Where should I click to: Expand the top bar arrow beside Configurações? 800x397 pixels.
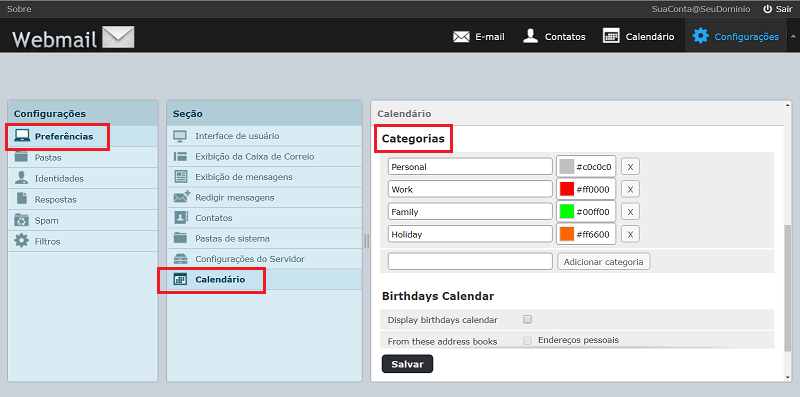[793, 36]
